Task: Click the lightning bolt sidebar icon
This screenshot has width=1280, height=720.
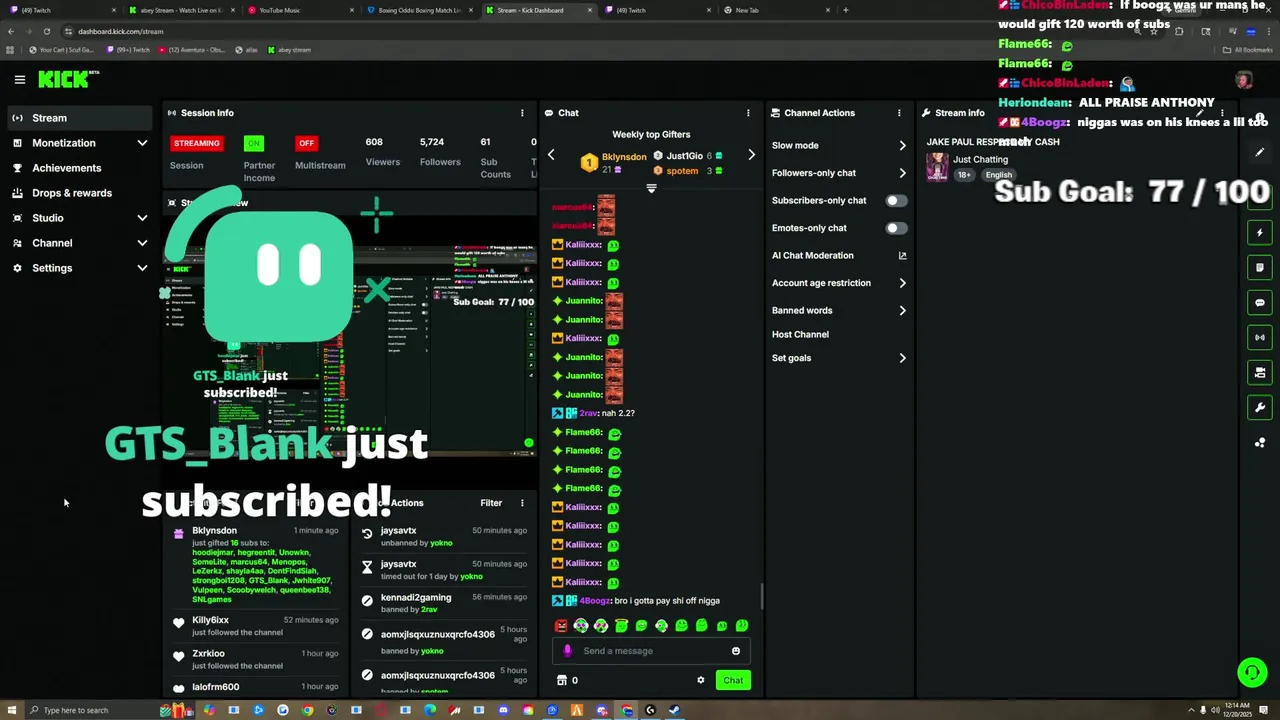Action: [1260, 232]
